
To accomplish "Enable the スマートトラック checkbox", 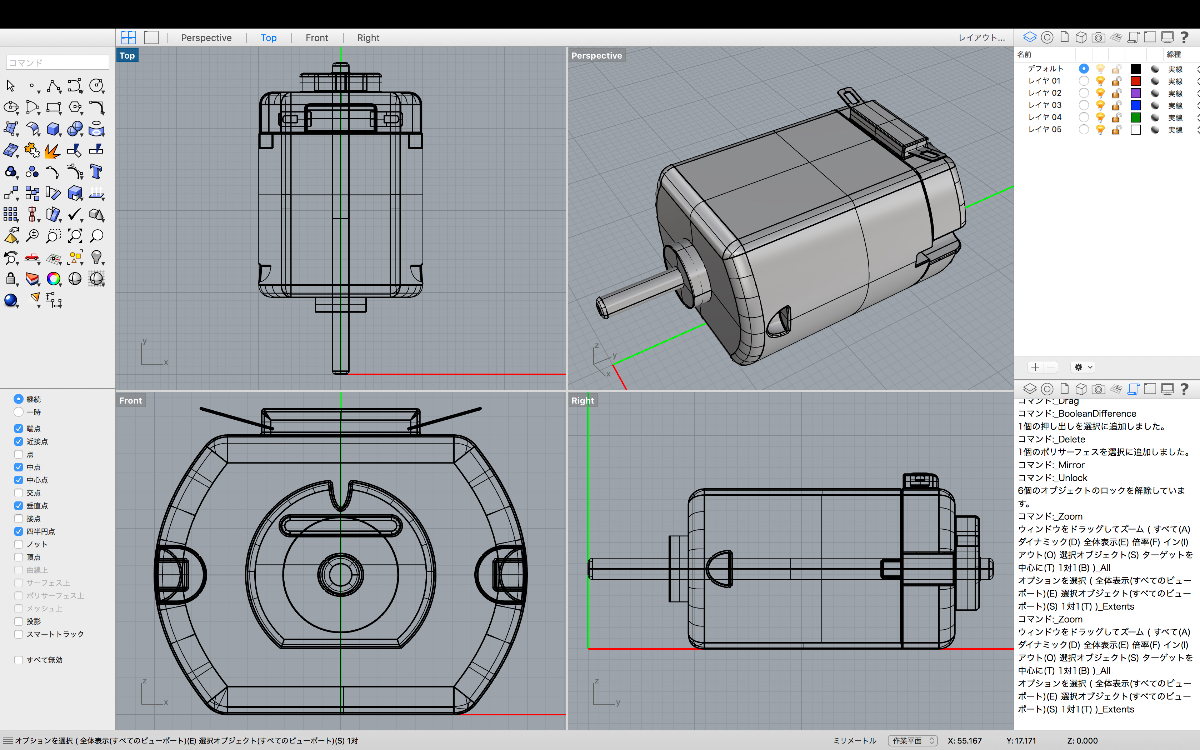I will (x=19, y=634).
